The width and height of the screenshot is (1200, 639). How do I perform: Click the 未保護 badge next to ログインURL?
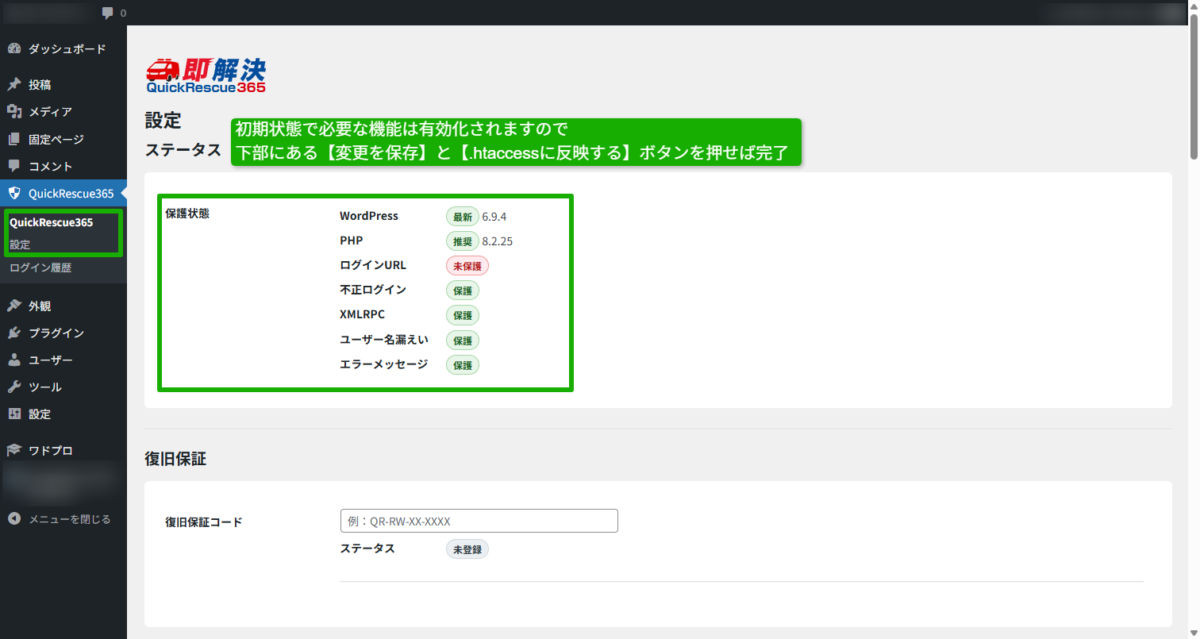467,266
